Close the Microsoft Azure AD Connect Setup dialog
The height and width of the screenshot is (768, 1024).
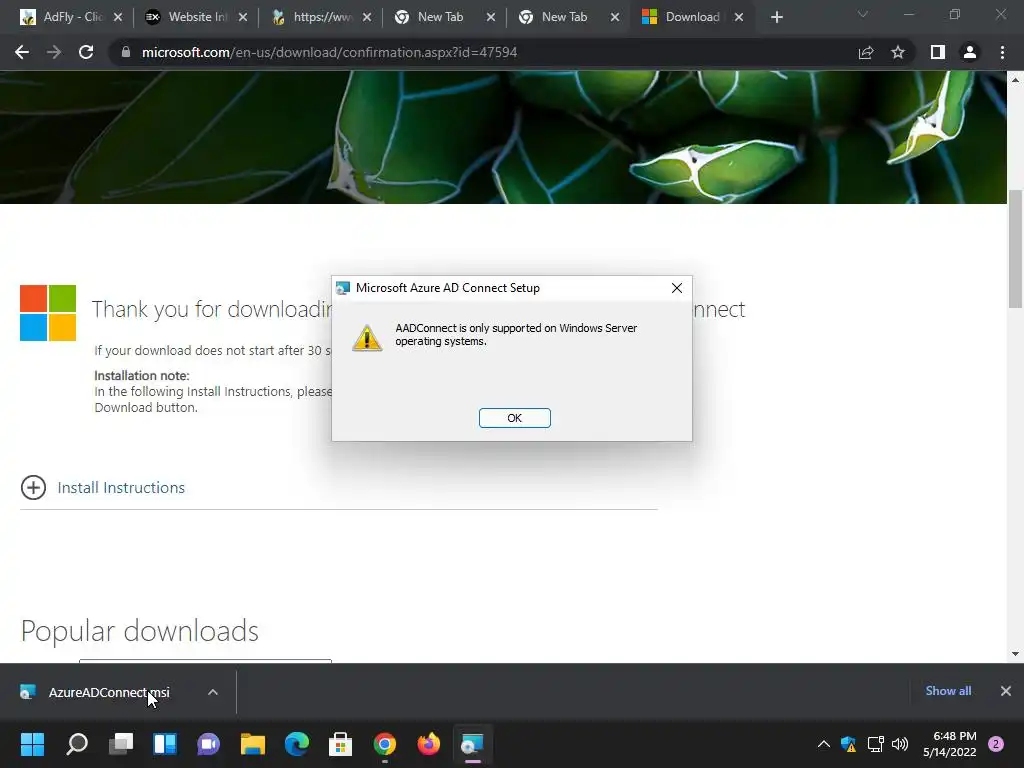tap(677, 288)
